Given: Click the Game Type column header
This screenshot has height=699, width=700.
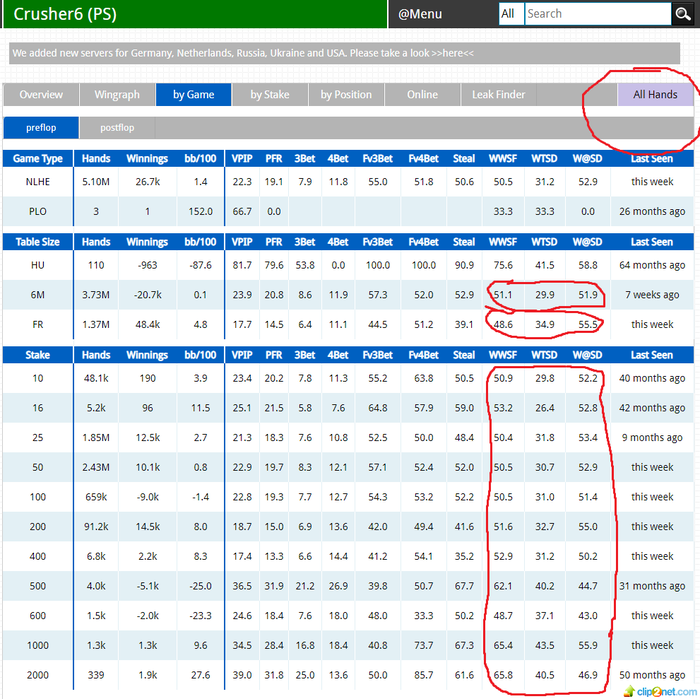Looking at the screenshot, I should (x=38, y=158).
